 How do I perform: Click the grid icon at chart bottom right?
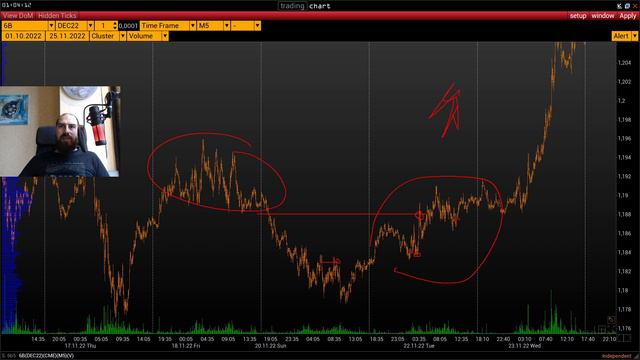pyautogui.click(x=602, y=329)
